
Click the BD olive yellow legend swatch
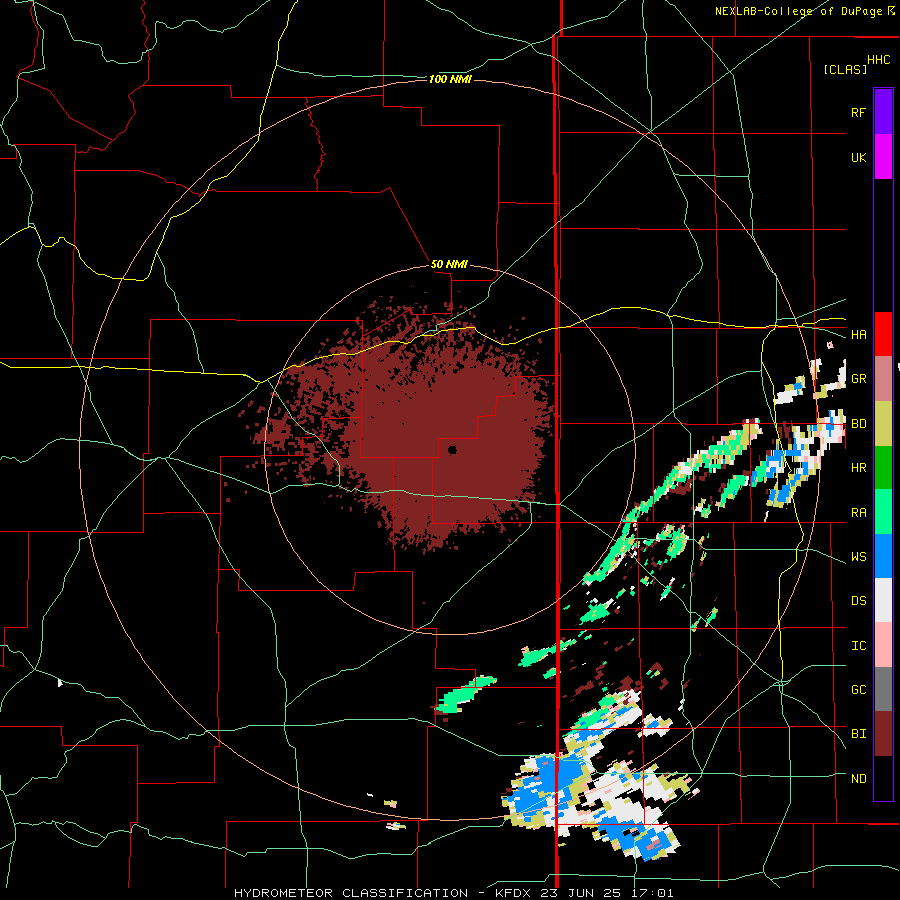(883, 424)
